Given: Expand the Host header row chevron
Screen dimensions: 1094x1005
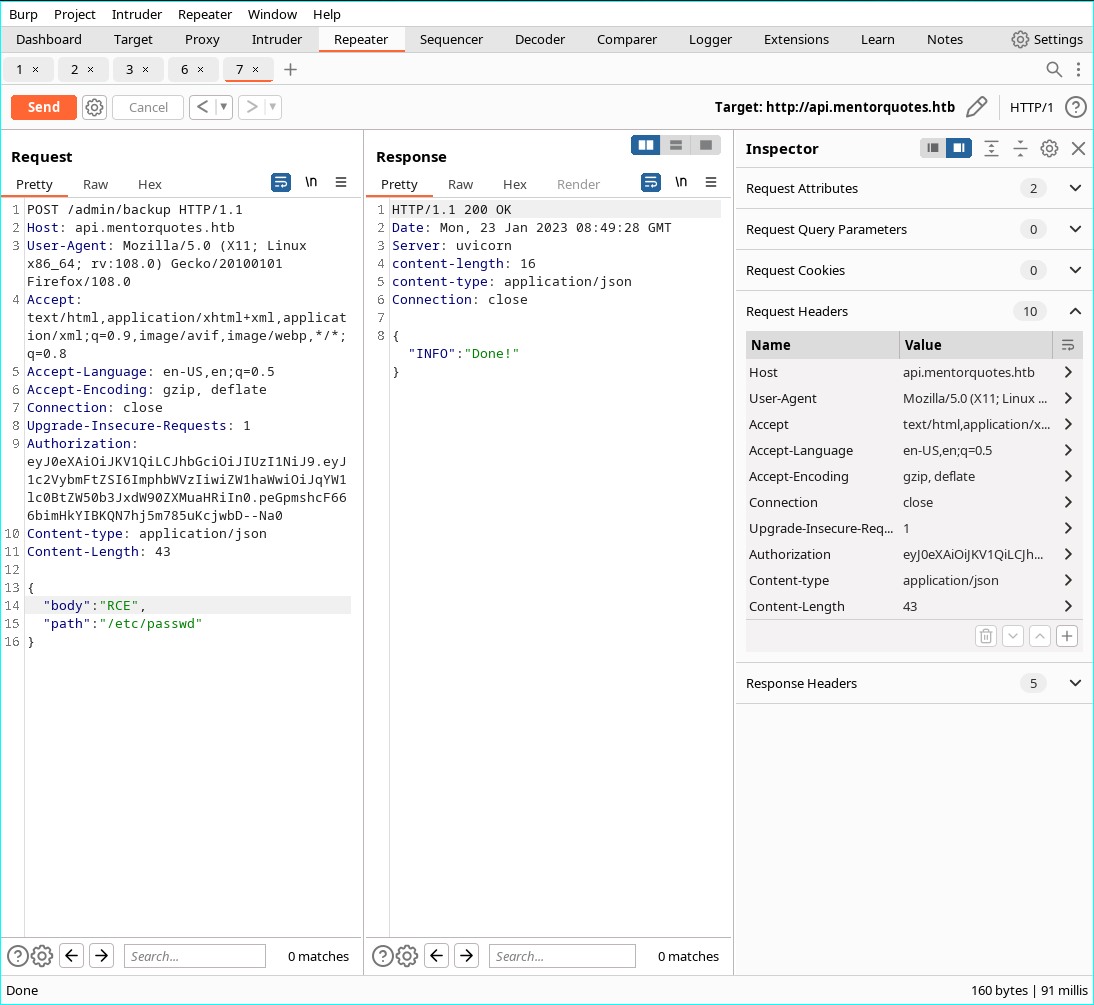Looking at the screenshot, I should click(1067, 372).
